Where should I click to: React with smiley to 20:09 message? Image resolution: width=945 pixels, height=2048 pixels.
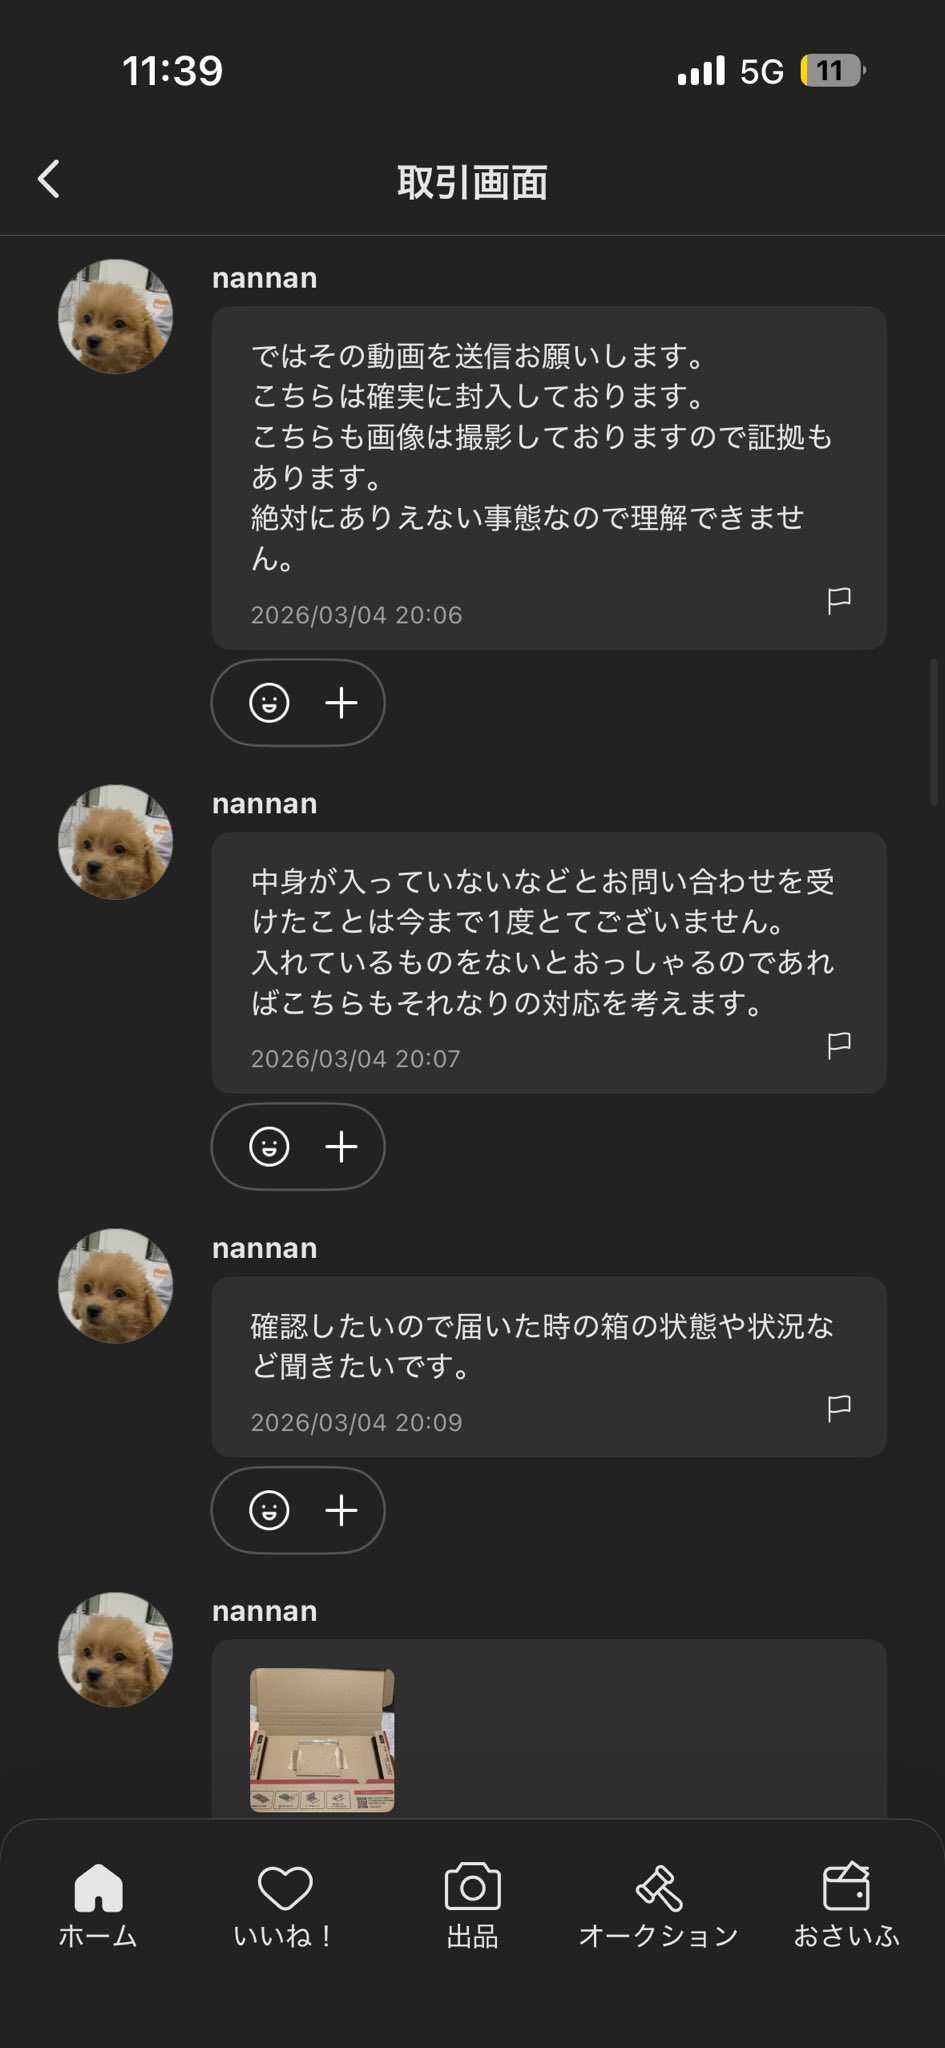click(x=269, y=1510)
